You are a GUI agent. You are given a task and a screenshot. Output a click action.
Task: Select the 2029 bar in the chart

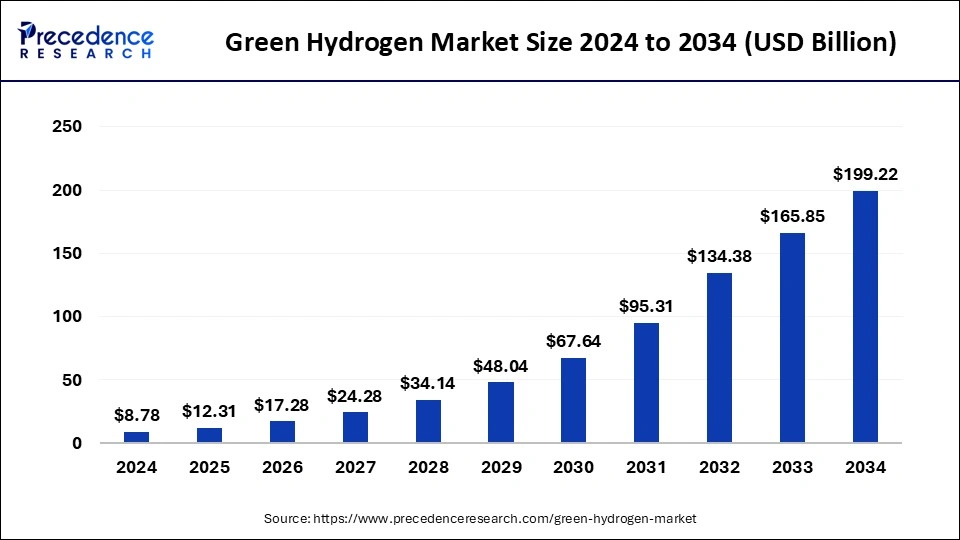coord(501,412)
